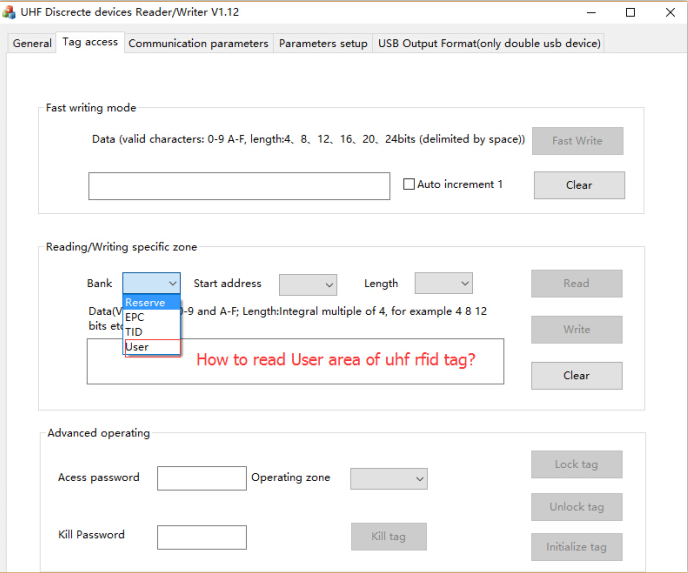Click the app icon in title bar
The image size is (688, 573).
click(11, 12)
